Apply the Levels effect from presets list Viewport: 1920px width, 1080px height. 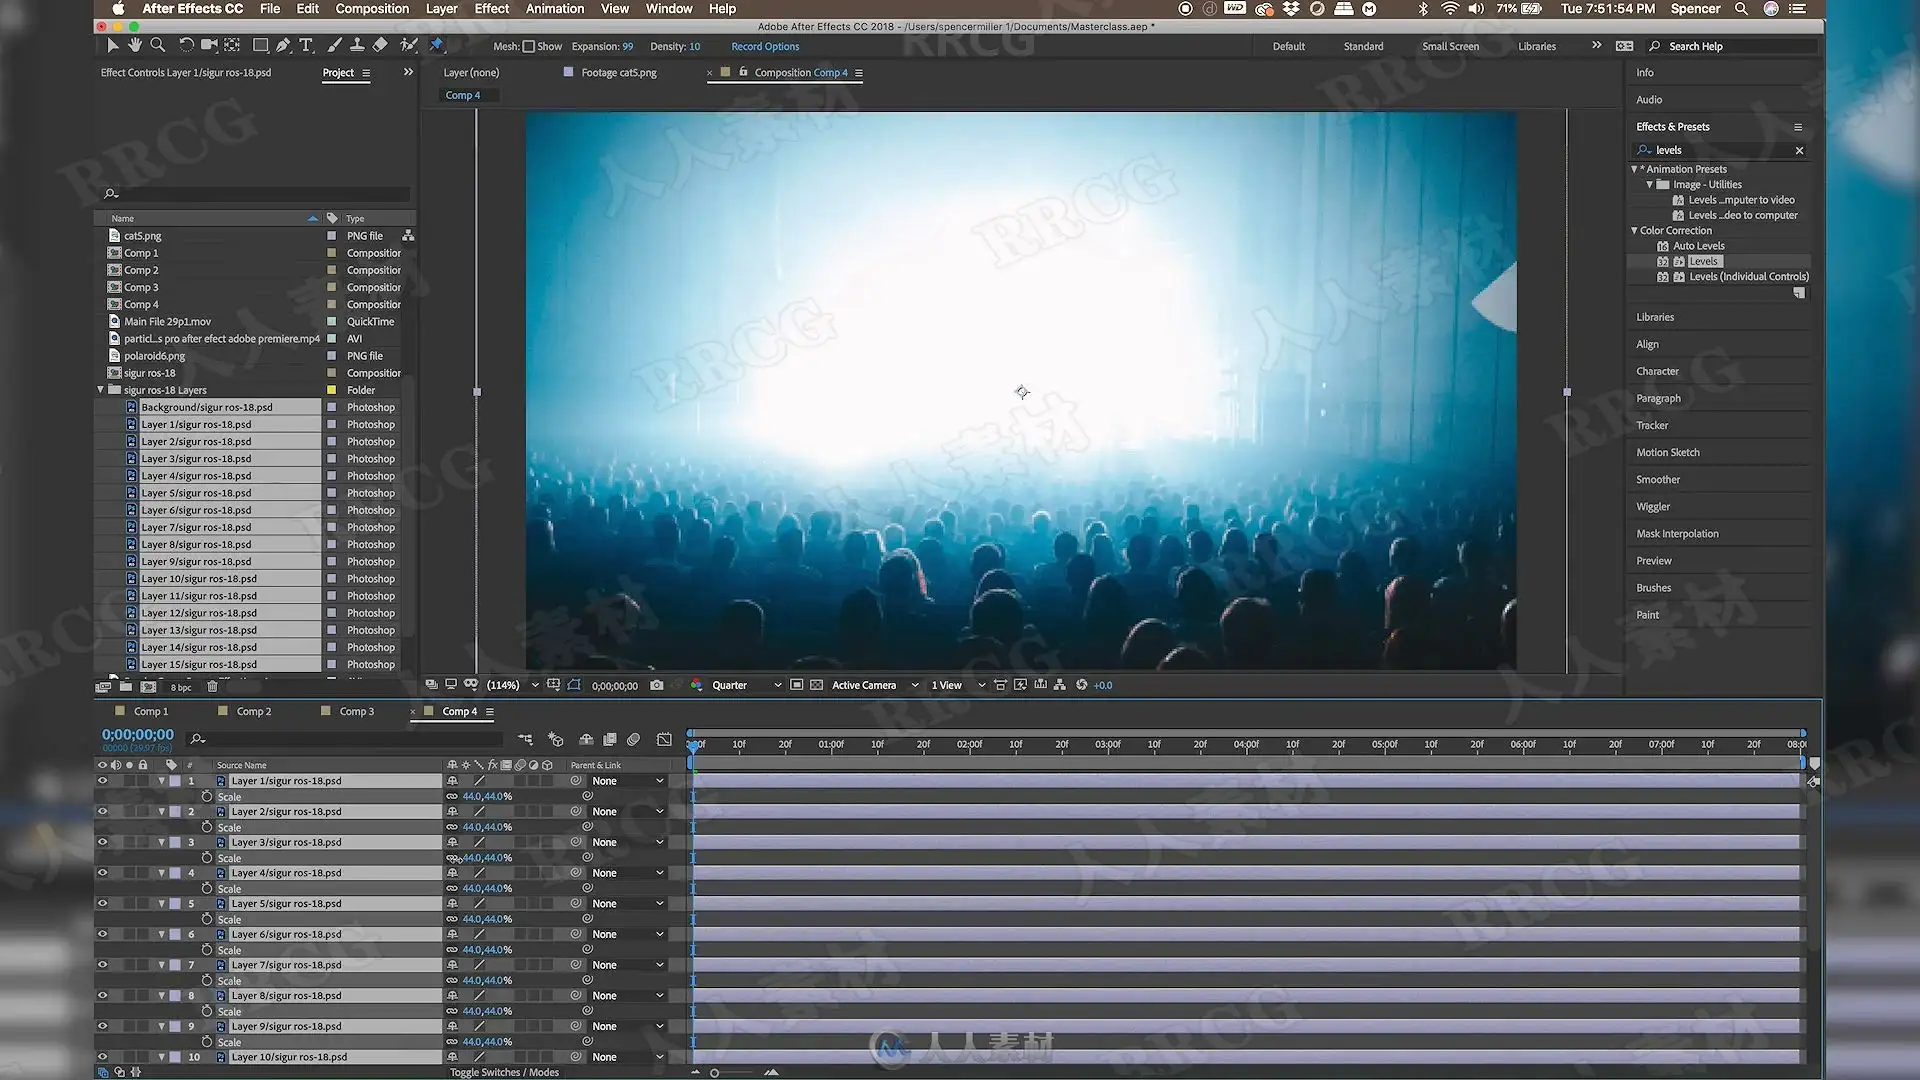point(1703,261)
